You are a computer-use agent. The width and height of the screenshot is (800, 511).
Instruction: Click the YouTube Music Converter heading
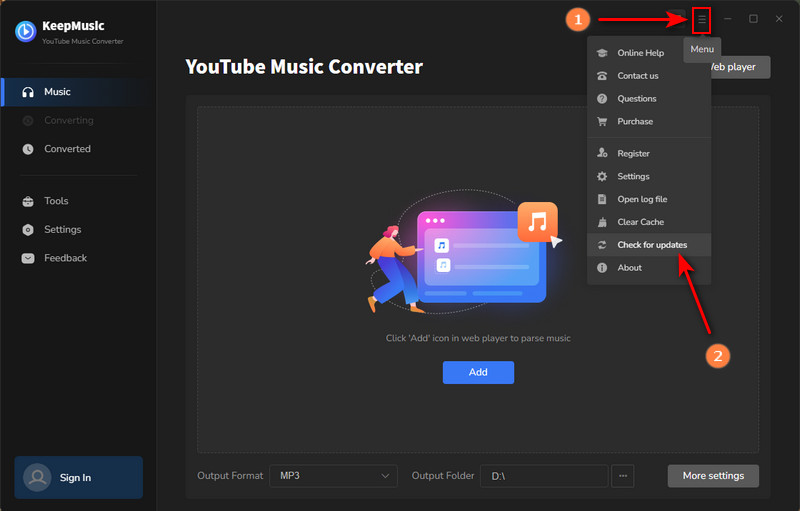click(304, 67)
